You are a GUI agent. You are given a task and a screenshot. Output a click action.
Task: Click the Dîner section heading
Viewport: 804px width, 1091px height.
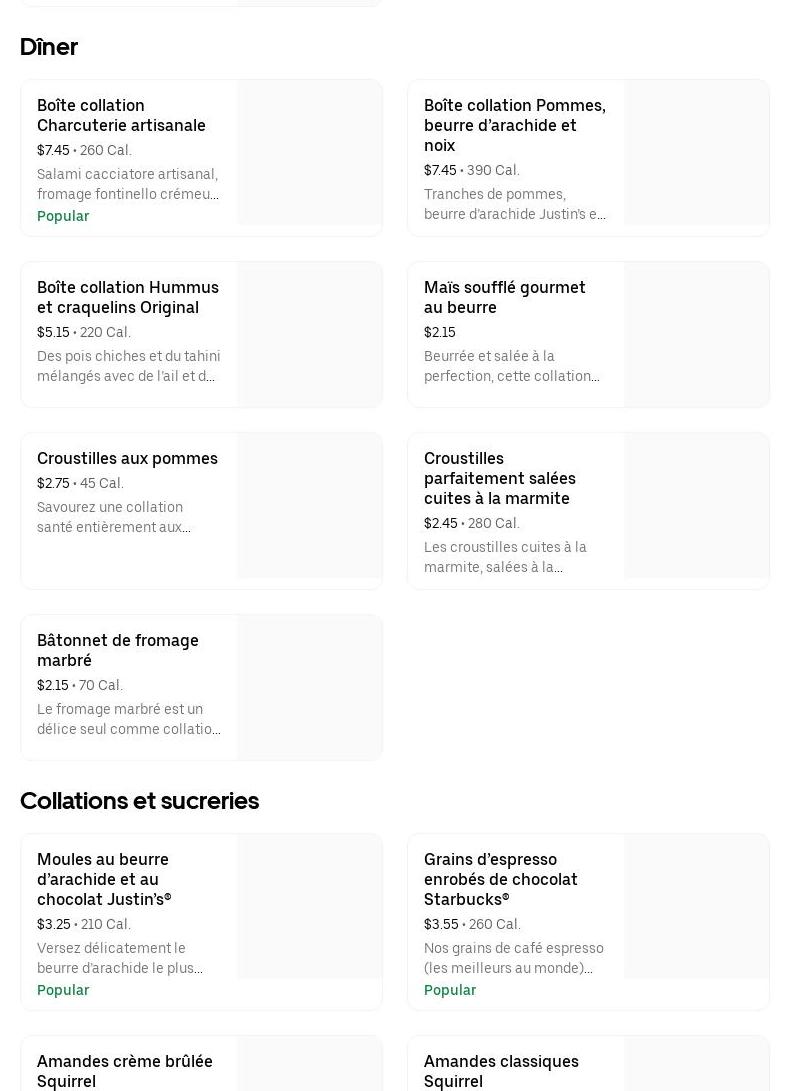point(49,47)
